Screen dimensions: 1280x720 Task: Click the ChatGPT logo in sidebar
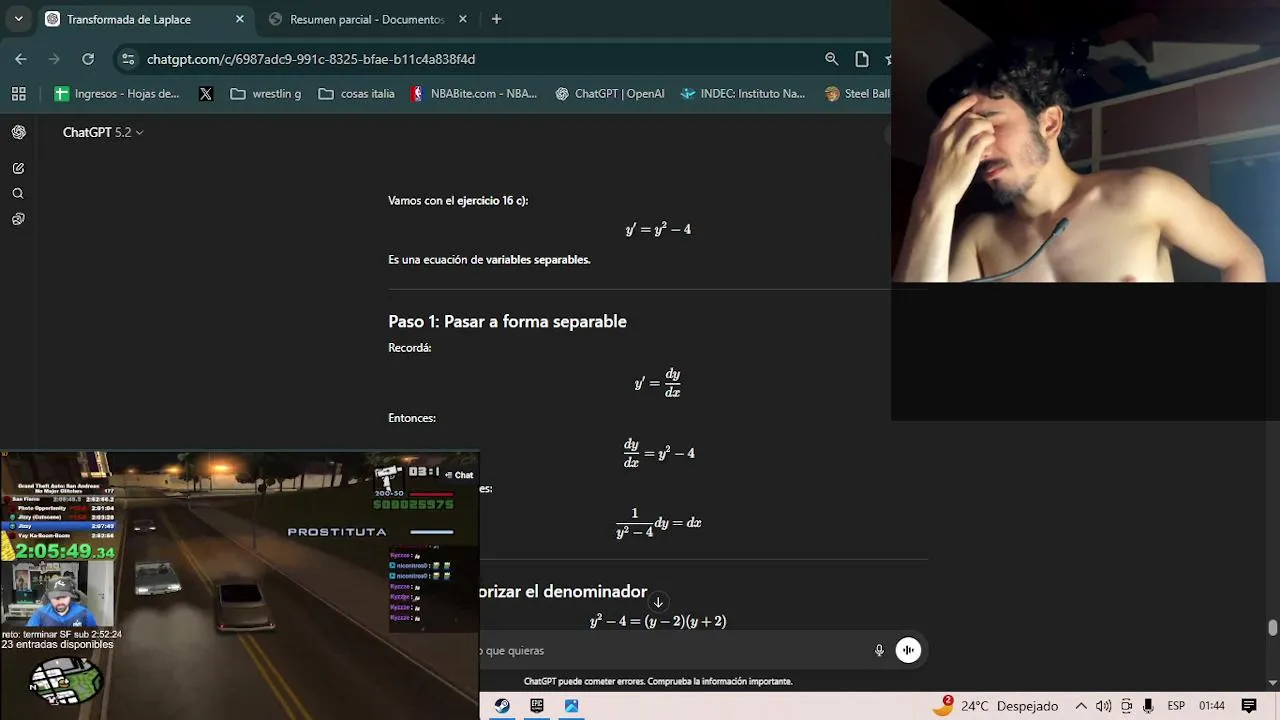(19, 132)
